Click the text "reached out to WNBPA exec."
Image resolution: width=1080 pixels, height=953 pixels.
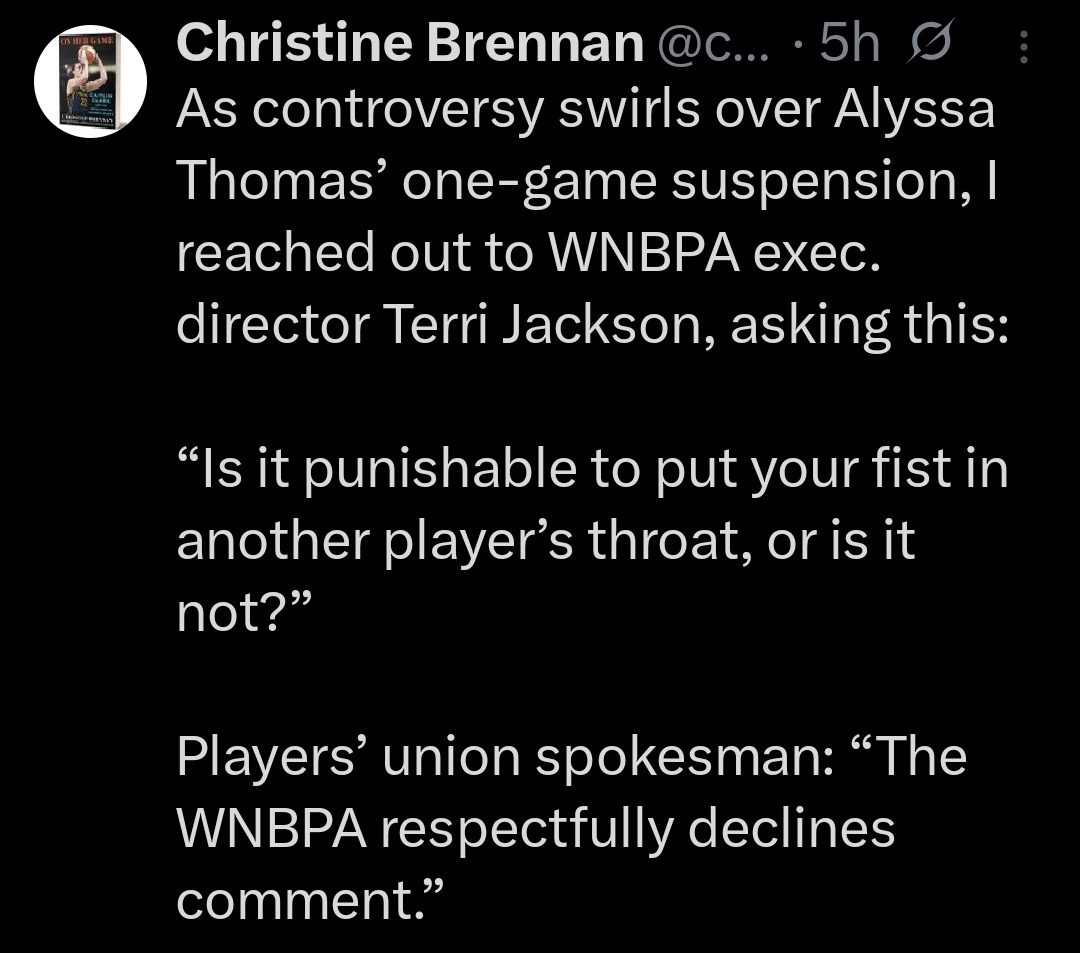click(528, 253)
